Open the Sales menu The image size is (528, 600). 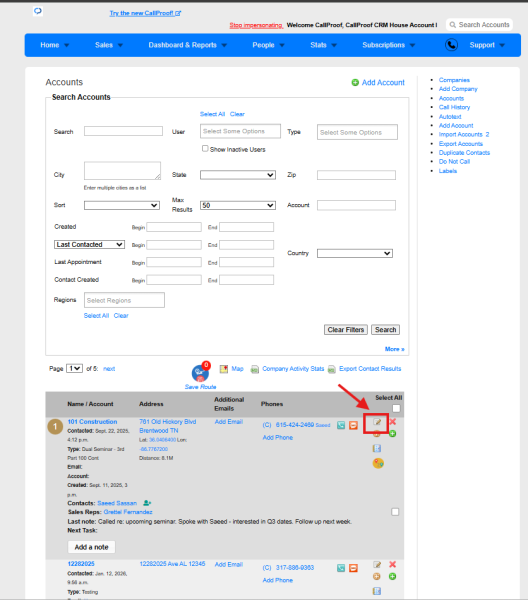coord(109,45)
